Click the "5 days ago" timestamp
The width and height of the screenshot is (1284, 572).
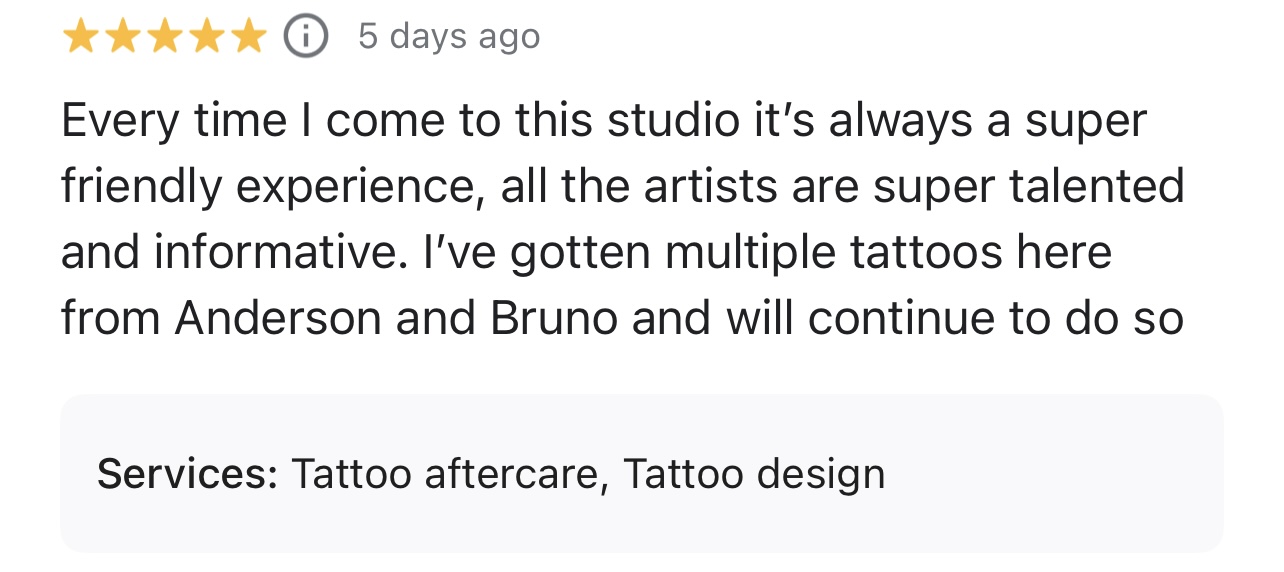(x=449, y=37)
